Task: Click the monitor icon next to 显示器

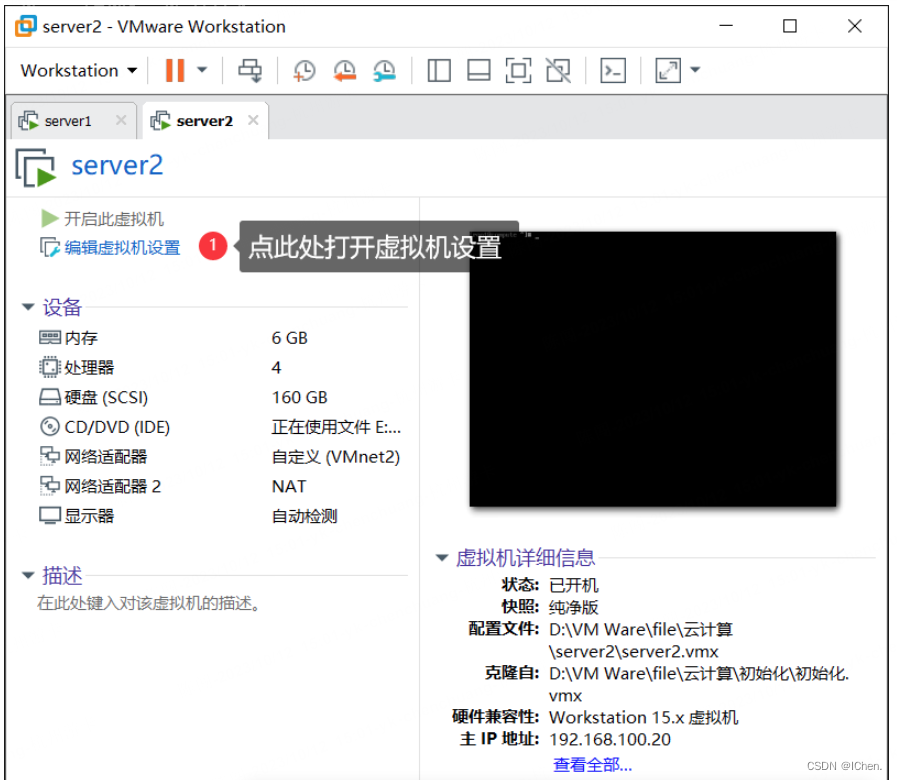Action: coord(50,516)
